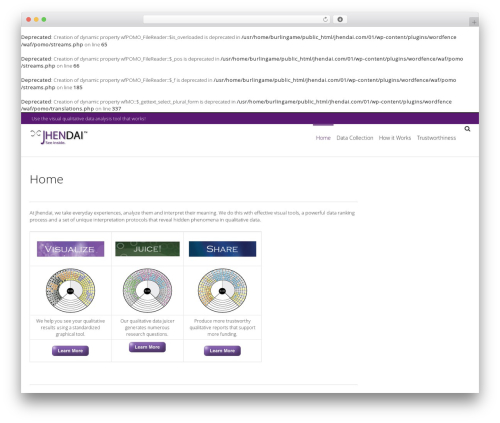Select the Visualize banner image

click(x=70, y=249)
